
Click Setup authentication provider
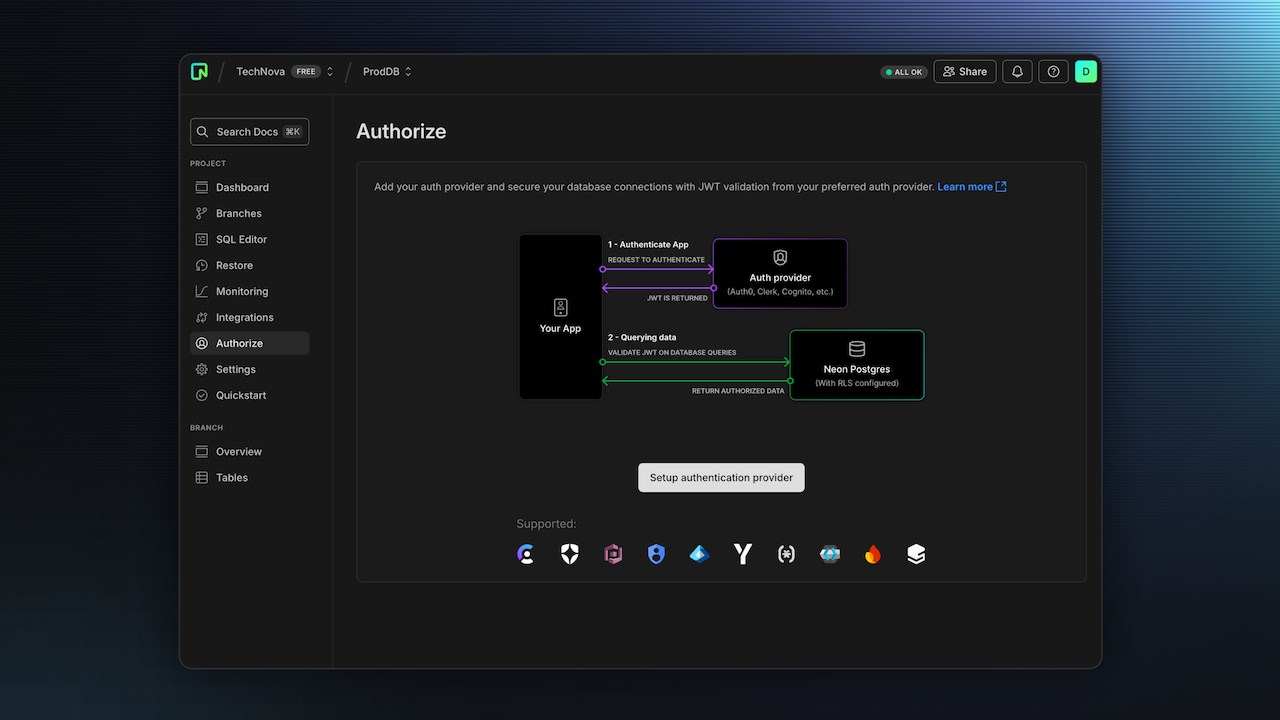[721, 477]
